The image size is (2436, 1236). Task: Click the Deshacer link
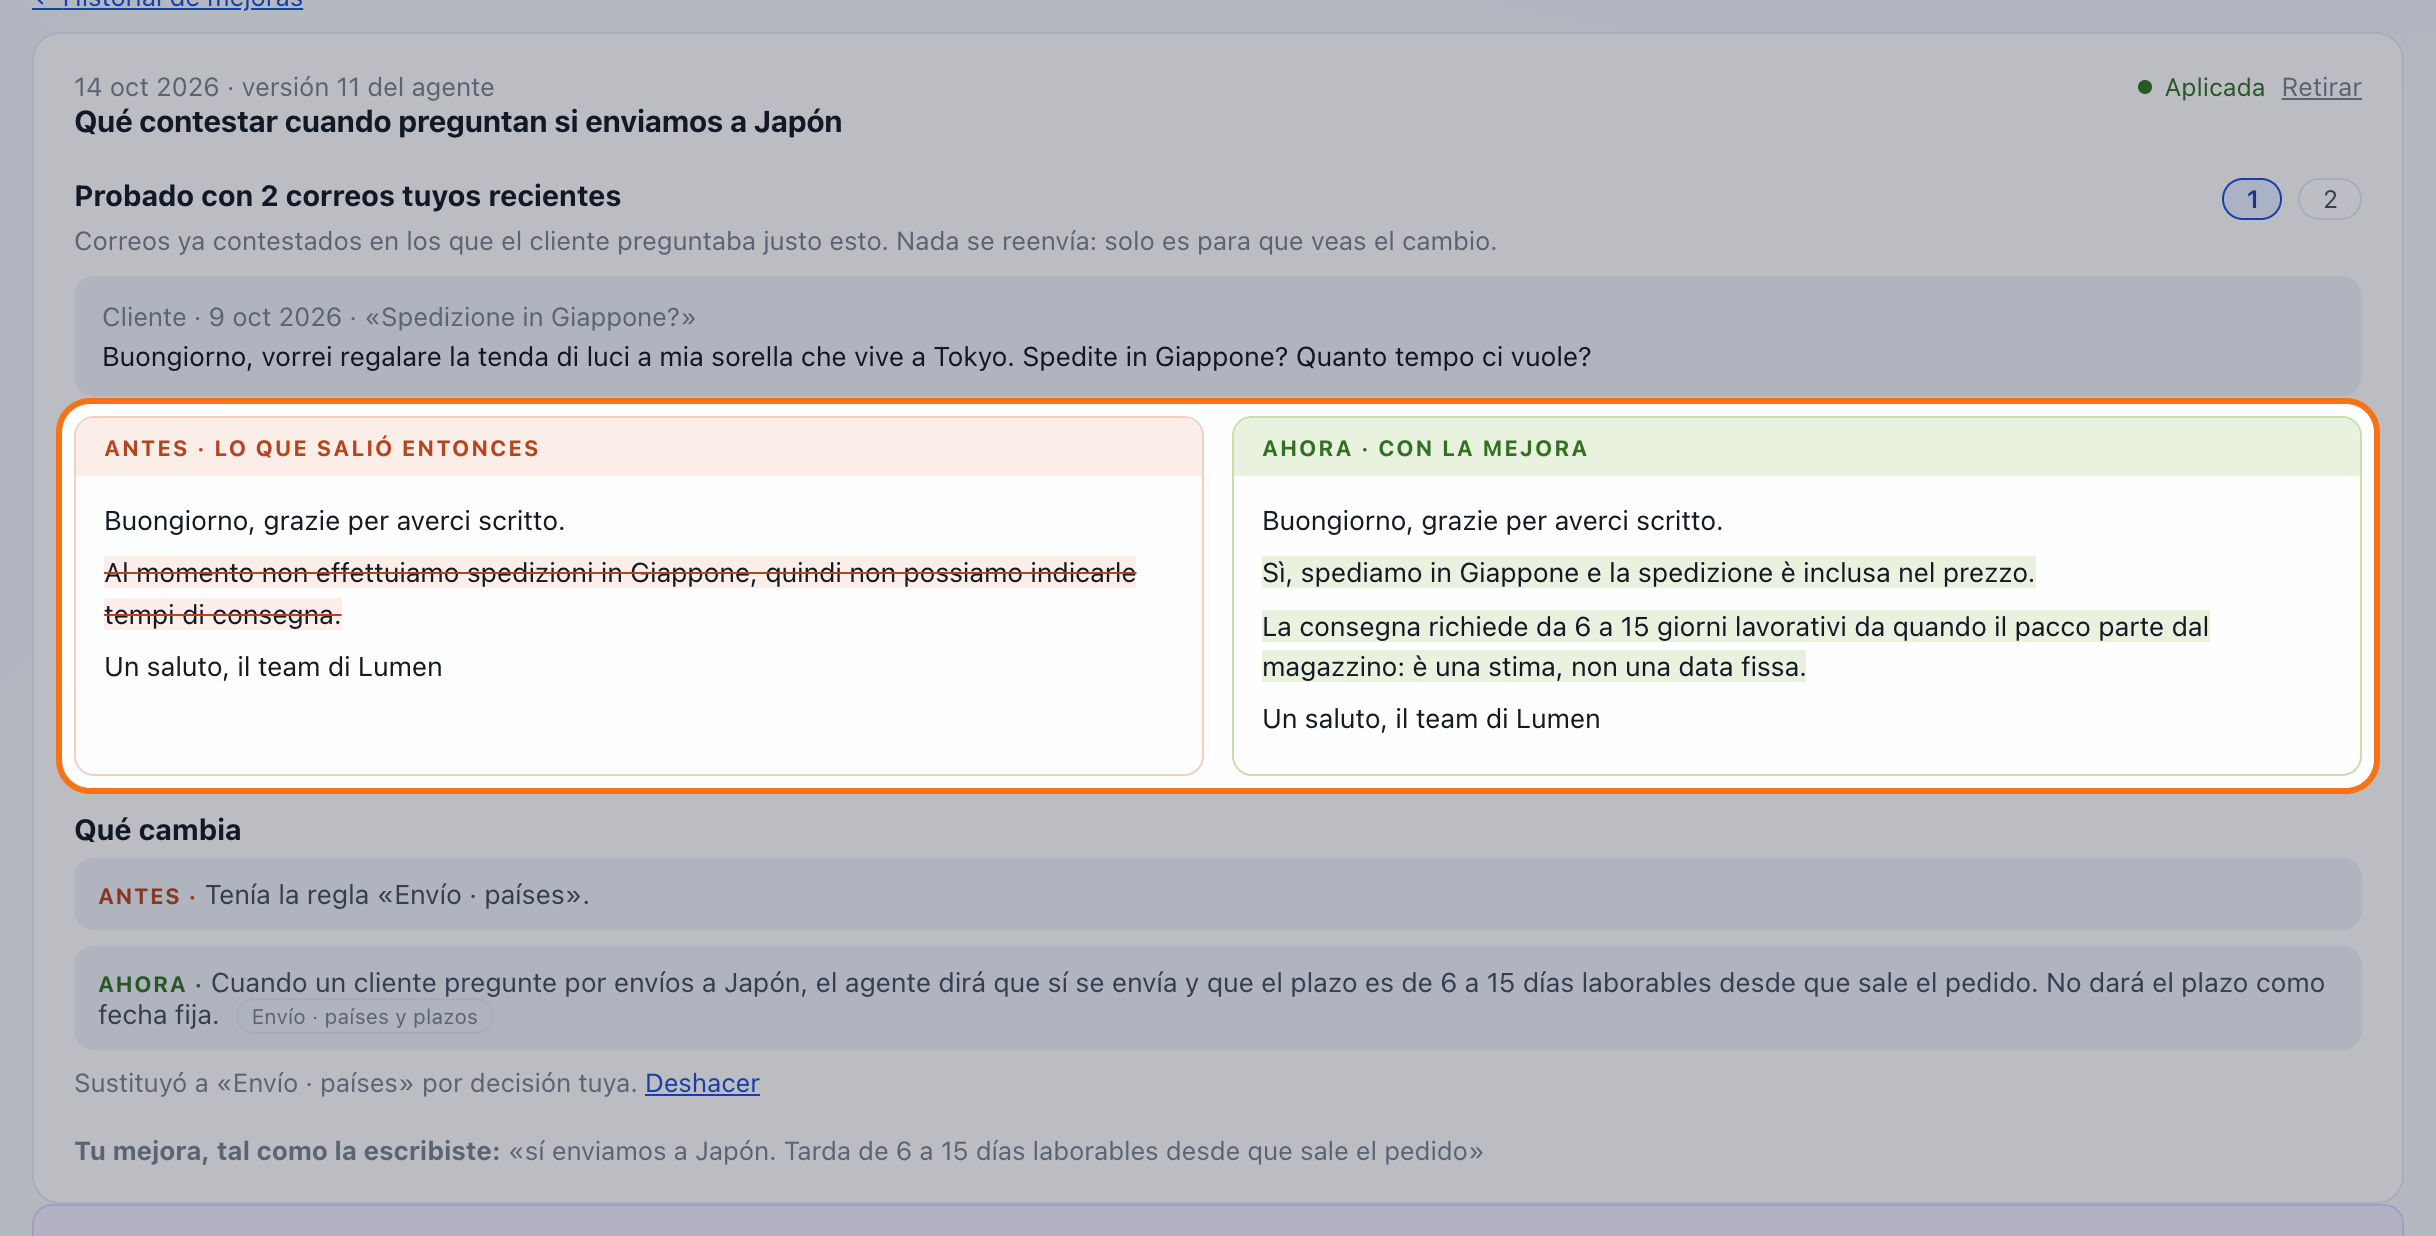pyautogui.click(x=702, y=1083)
